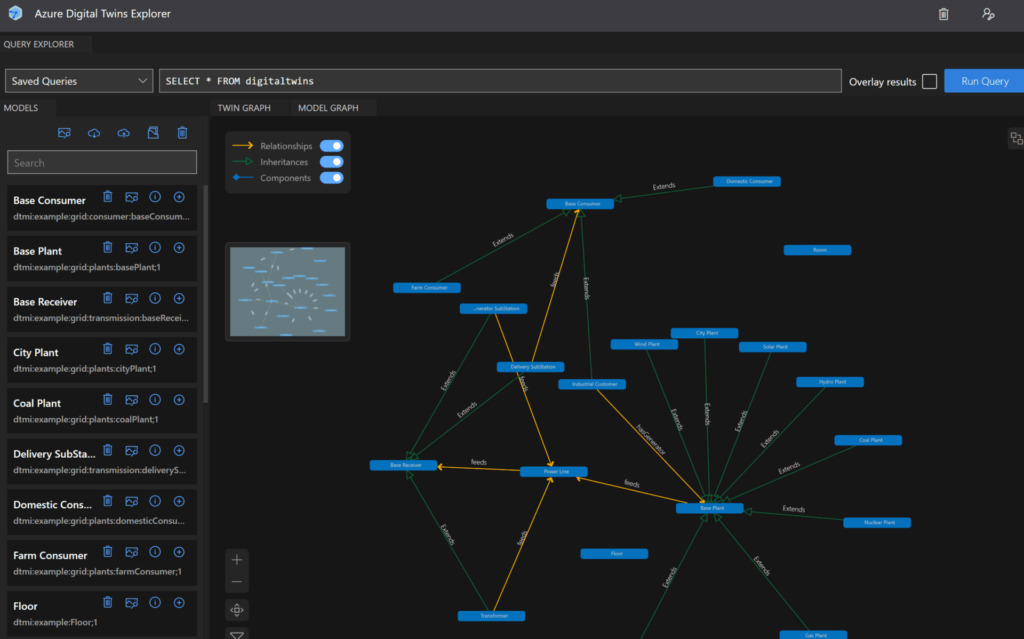Screen dimensions: 1024x639
Task: Switch to the Twin Graph tab
Action: point(244,107)
